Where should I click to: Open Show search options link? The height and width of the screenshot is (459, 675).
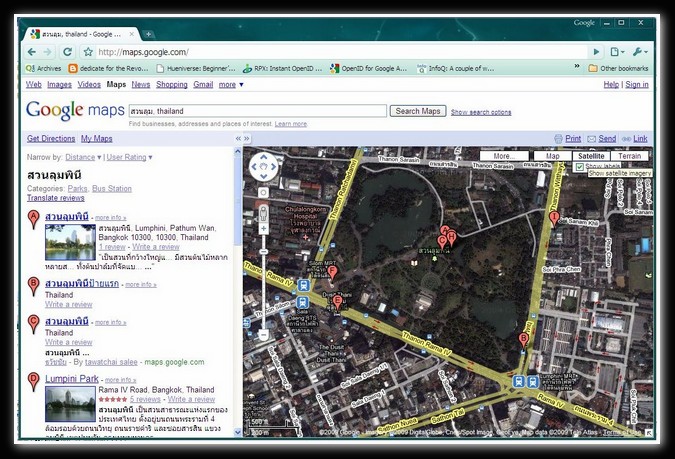coord(481,112)
